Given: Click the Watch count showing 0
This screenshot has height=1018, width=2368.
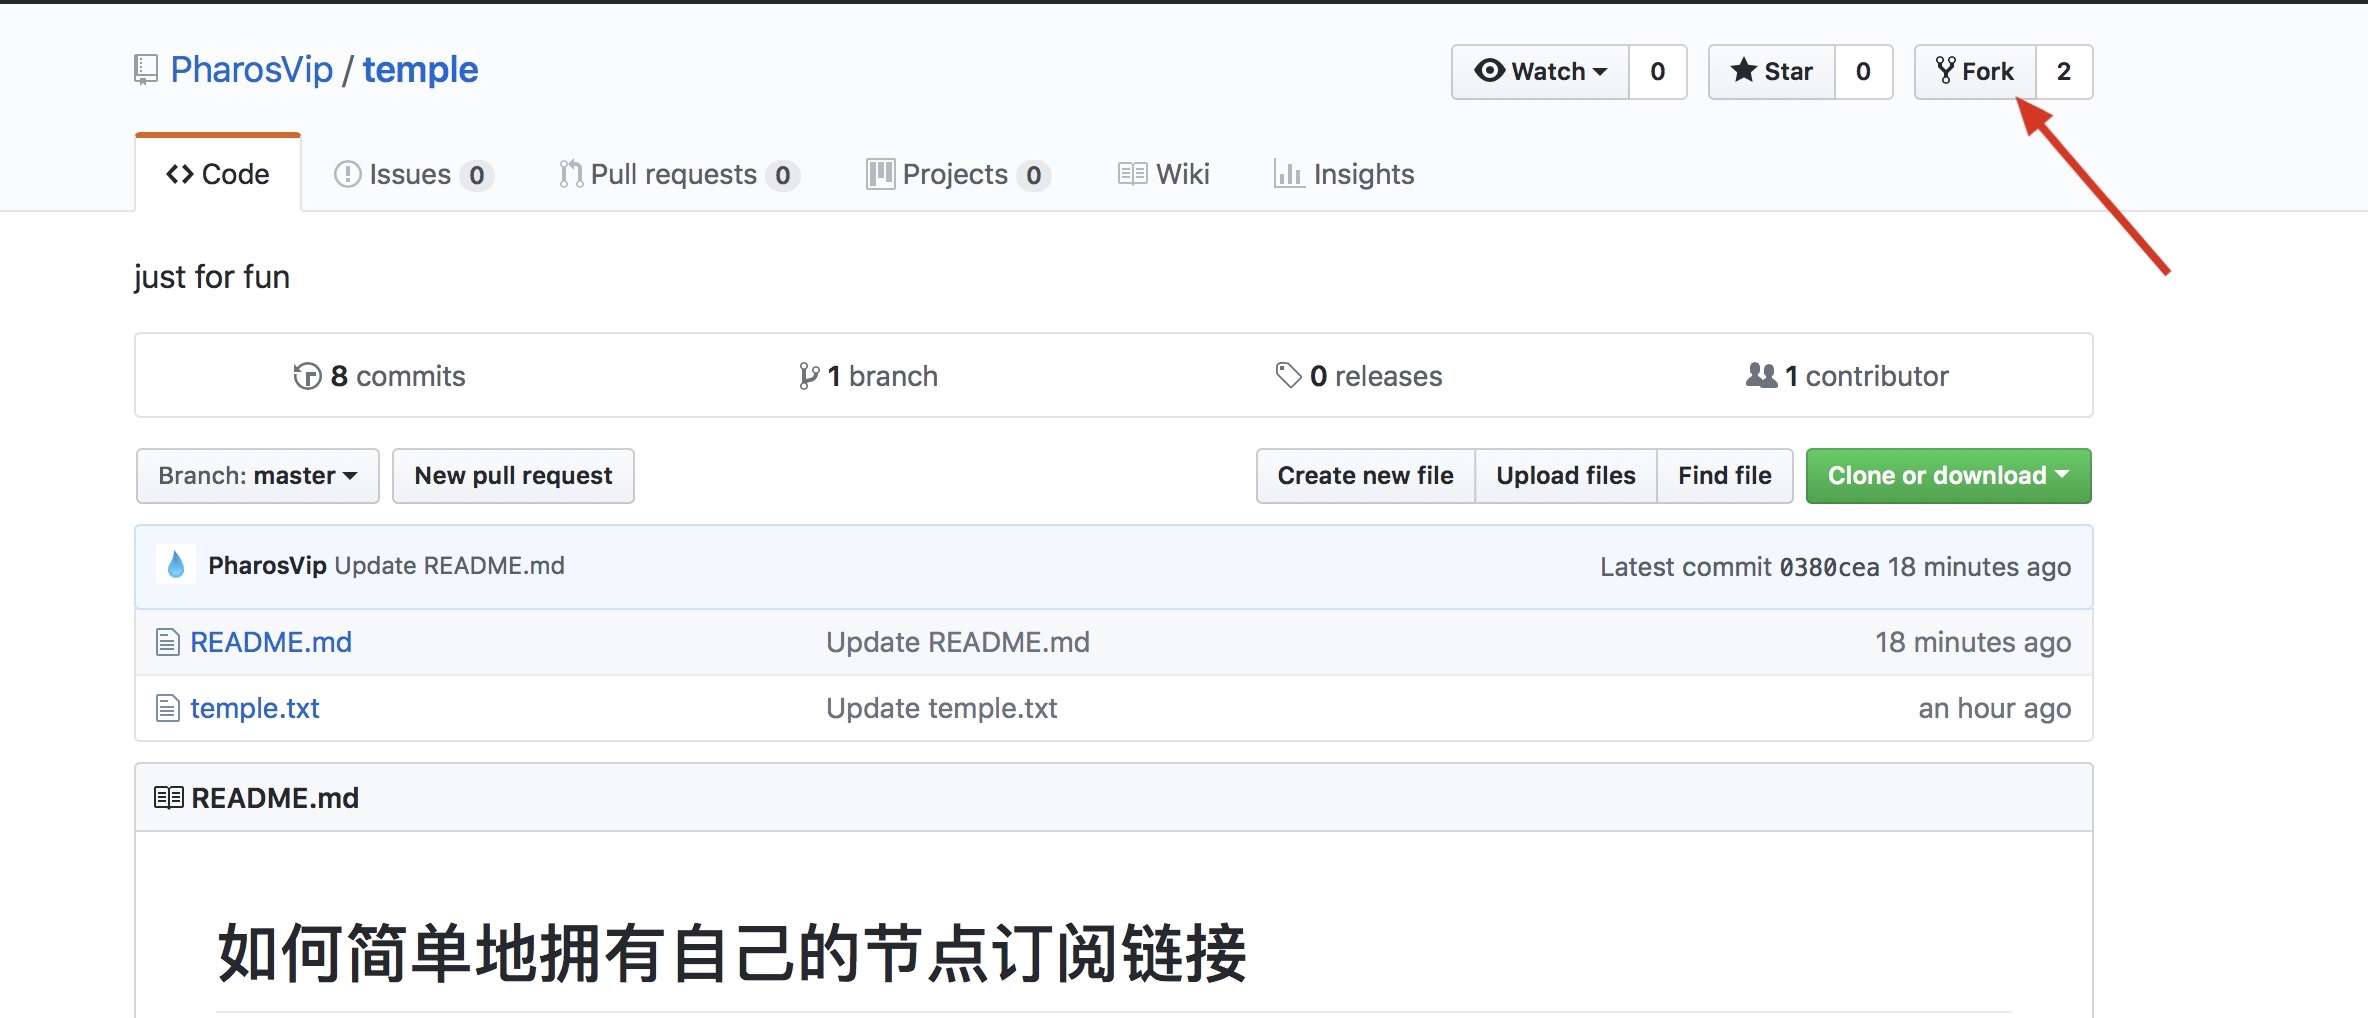Looking at the screenshot, I should pos(1658,72).
